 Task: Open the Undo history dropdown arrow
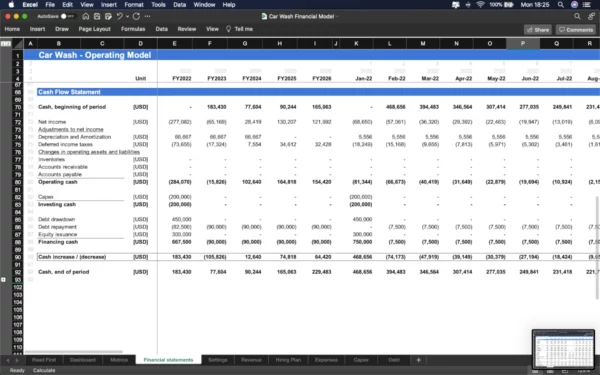coord(127,16)
